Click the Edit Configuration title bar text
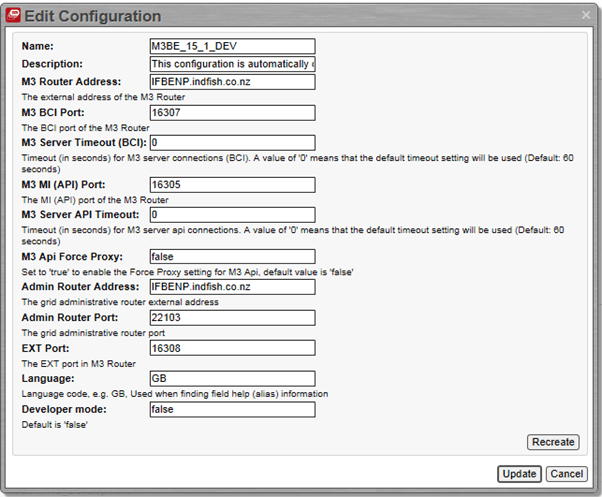Screen dimensions: 602x497 point(98,16)
